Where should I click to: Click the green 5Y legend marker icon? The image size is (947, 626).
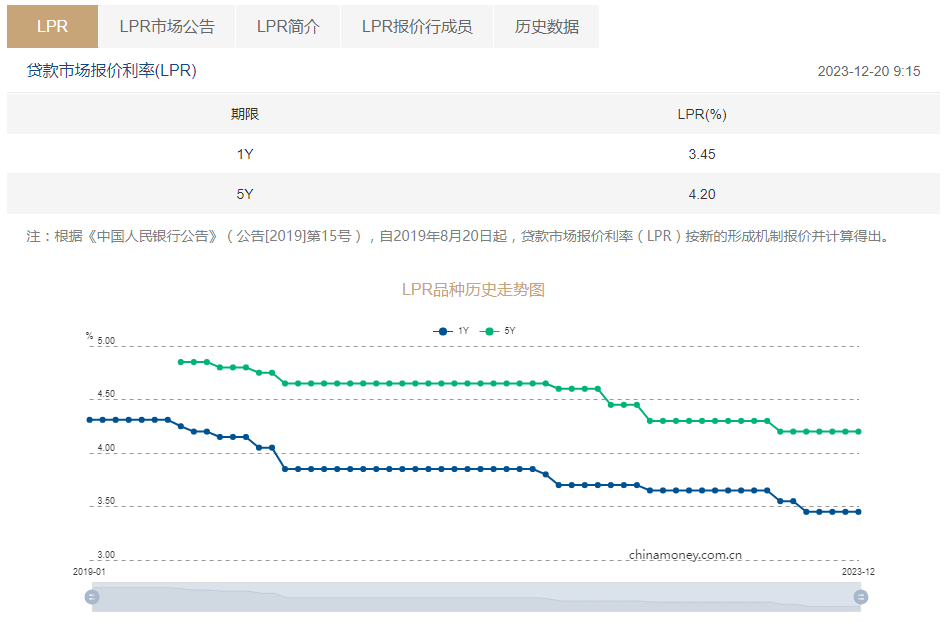click(490, 330)
